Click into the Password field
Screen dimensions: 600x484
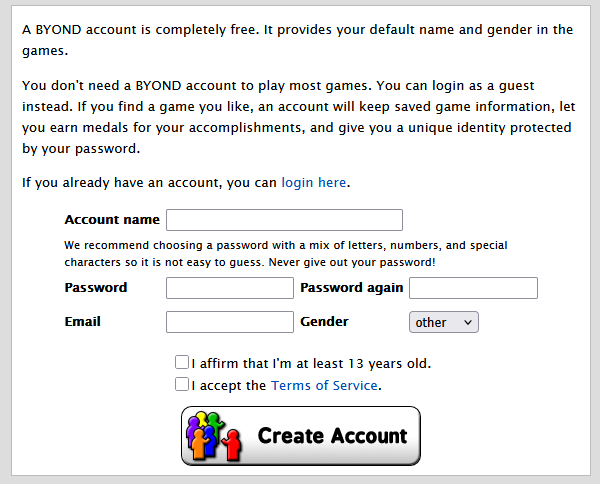click(229, 288)
